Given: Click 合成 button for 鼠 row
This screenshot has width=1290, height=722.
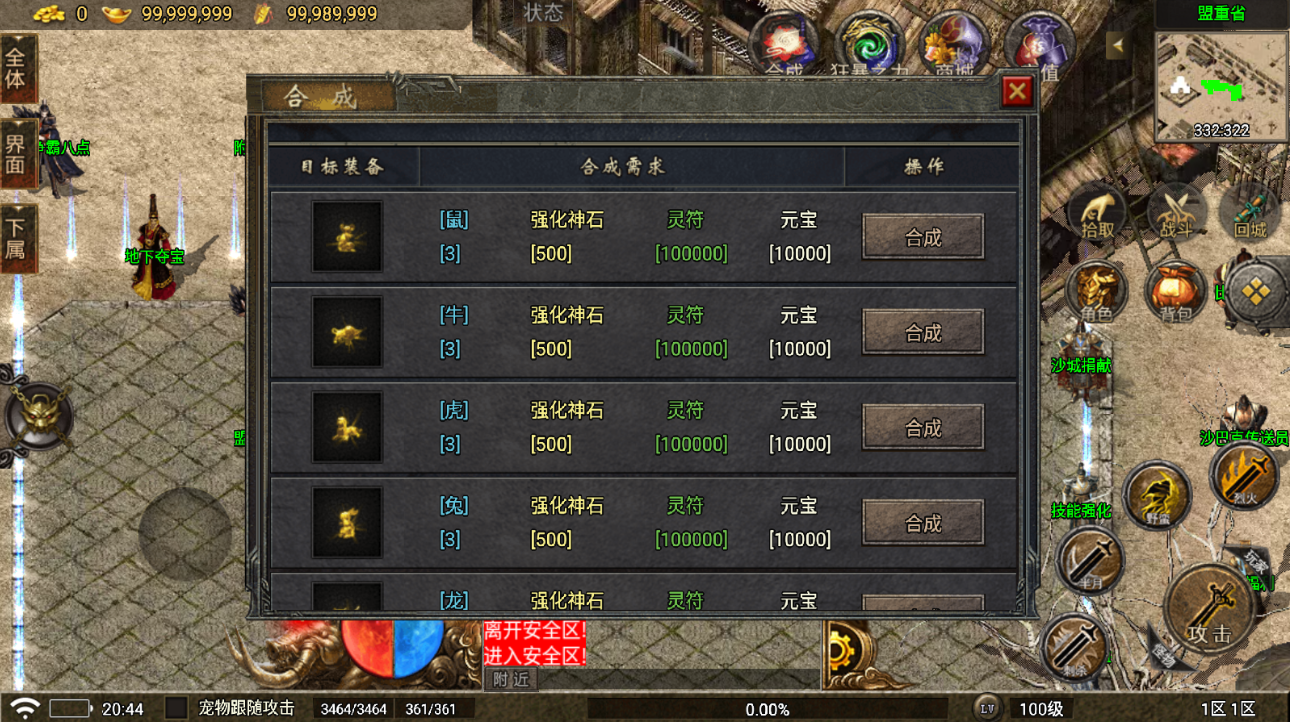Looking at the screenshot, I should pos(923,237).
